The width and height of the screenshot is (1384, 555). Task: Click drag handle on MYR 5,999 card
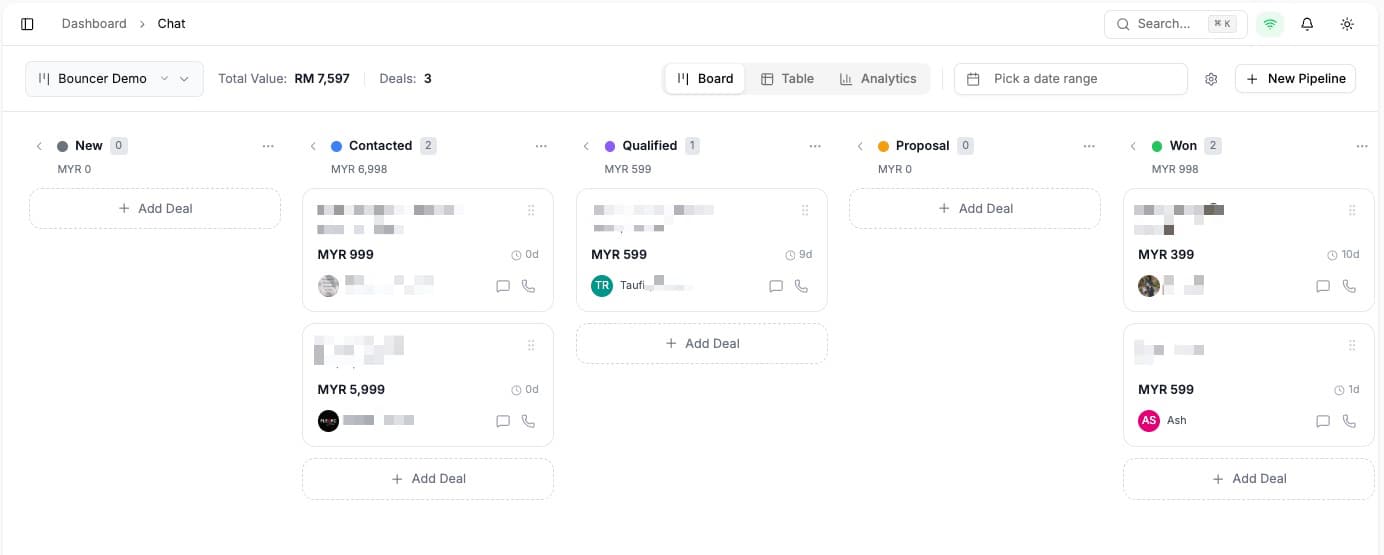tap(531, 345)
